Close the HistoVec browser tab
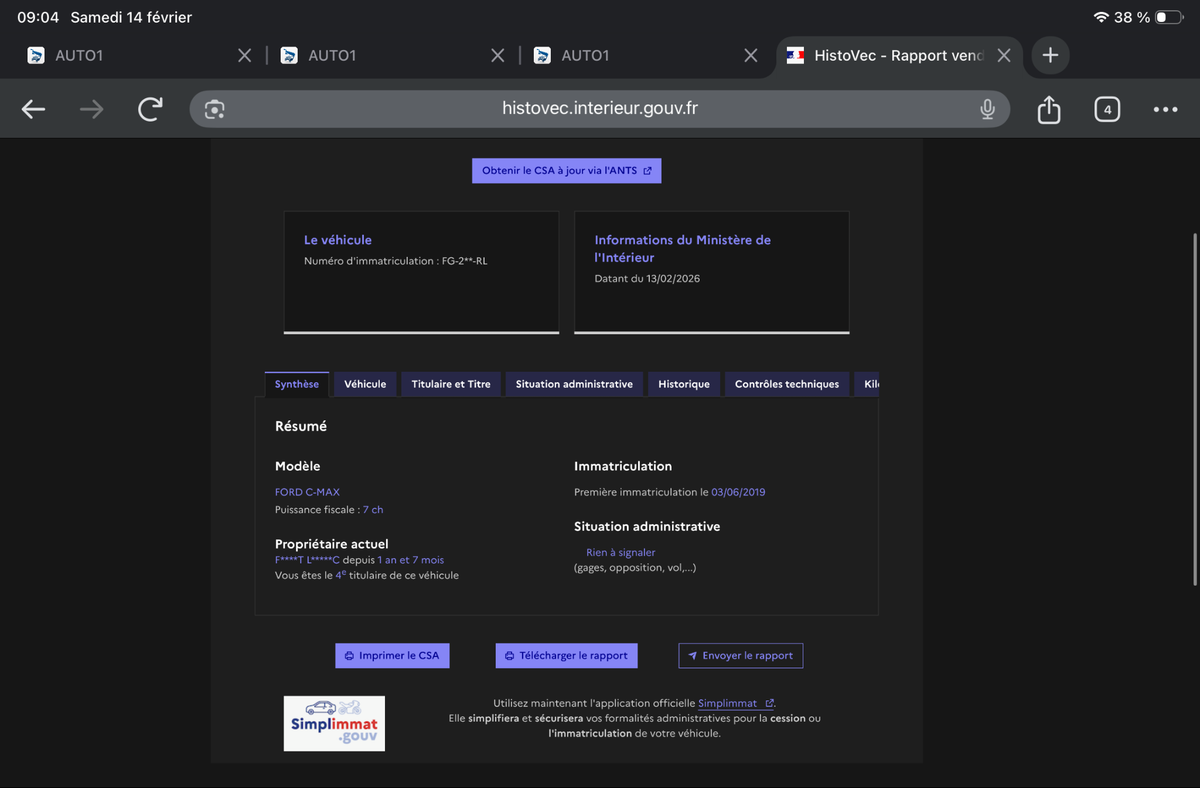The height and width of the screenshot is (788, 1200). click(x=1004, y=56)
